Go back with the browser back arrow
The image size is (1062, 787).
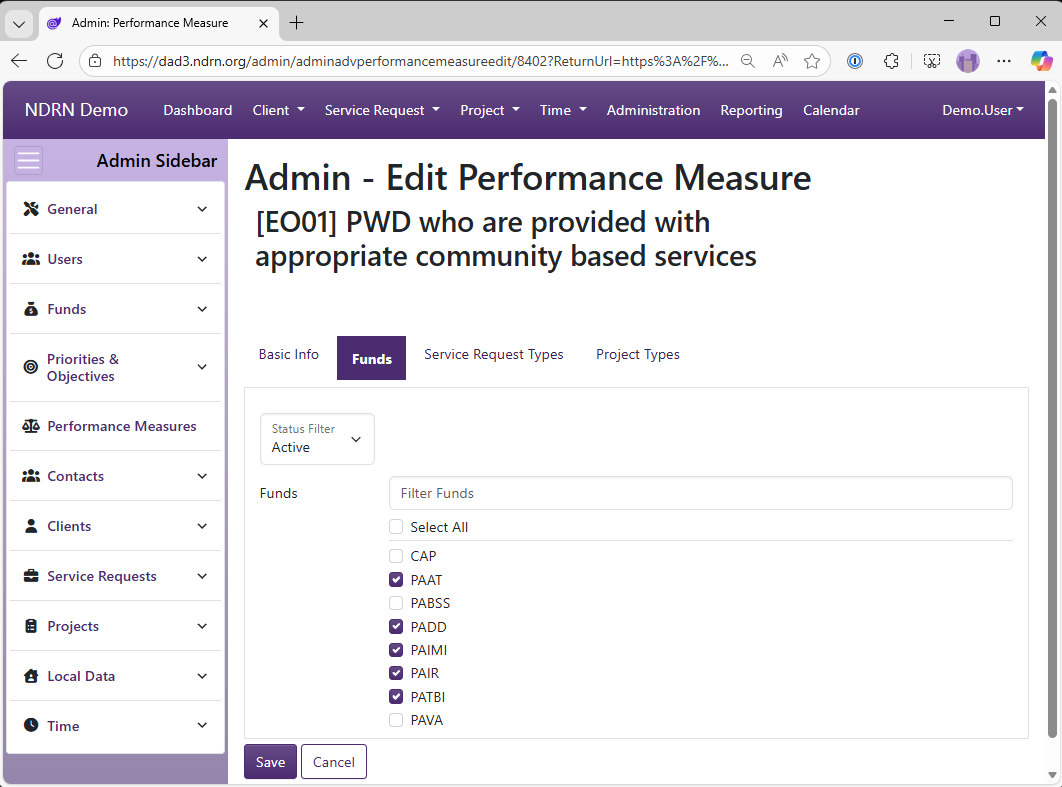(x=19, y=61)
